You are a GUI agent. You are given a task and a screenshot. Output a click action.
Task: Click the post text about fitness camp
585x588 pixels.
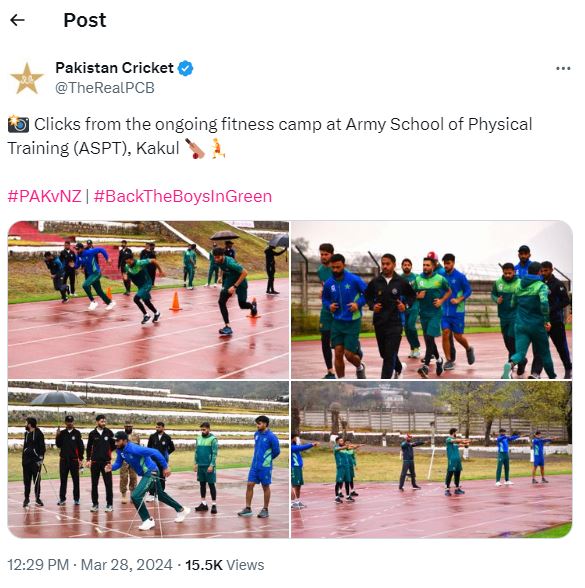coord(270,136)
